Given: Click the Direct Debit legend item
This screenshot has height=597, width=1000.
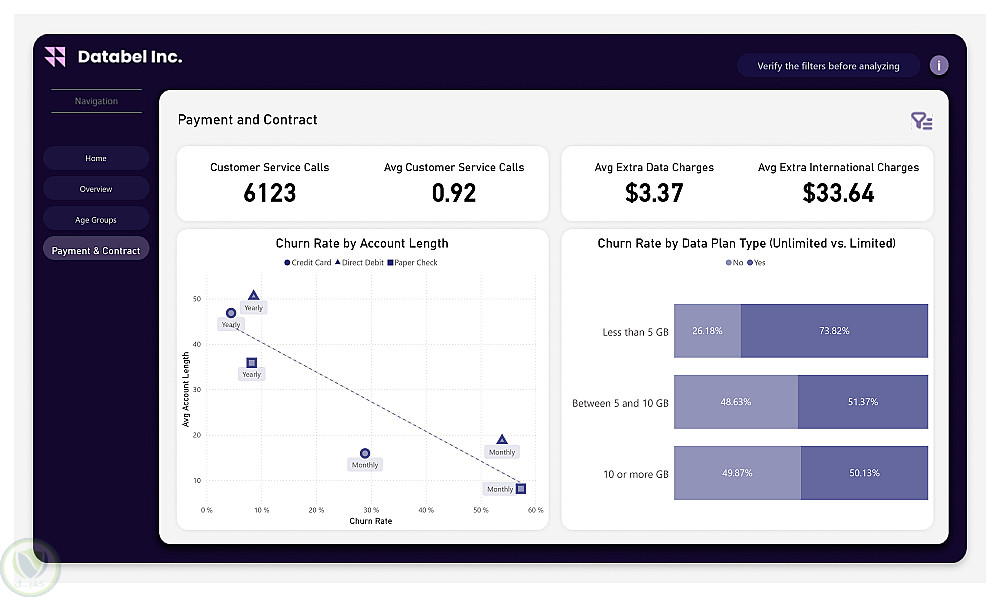Looking at the screenshot, I should coord(359,262).
